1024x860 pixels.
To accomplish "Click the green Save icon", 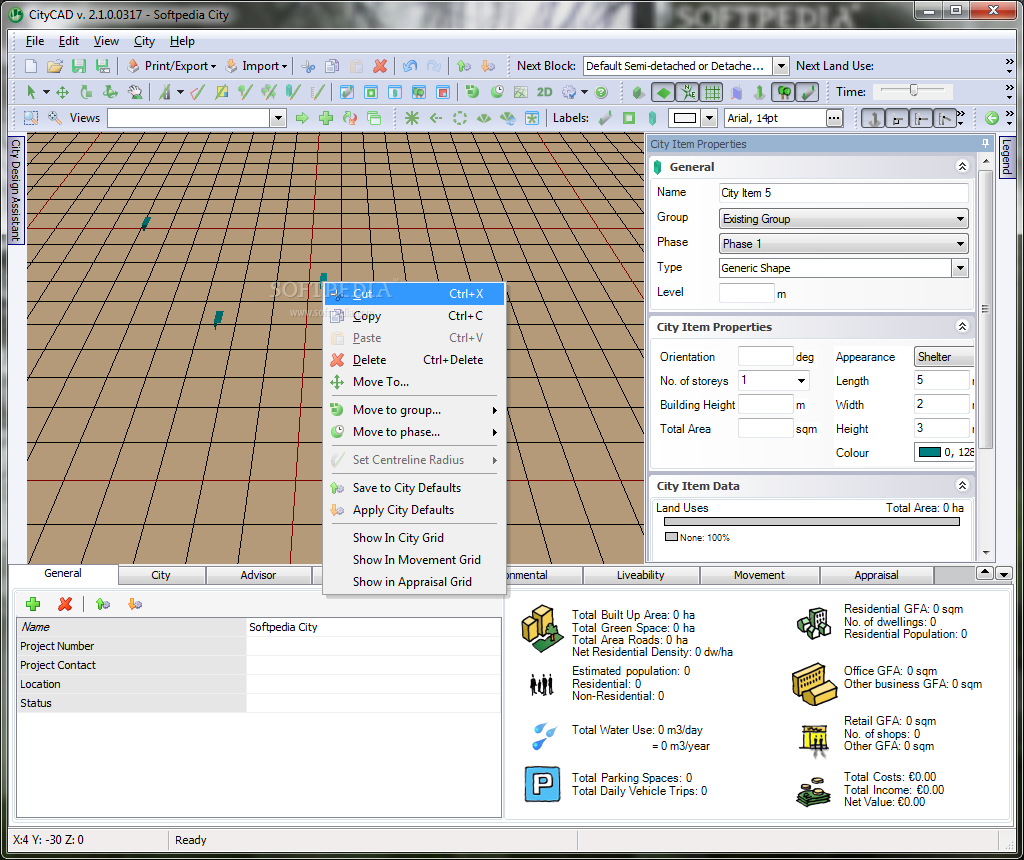I will pos(79,66).
